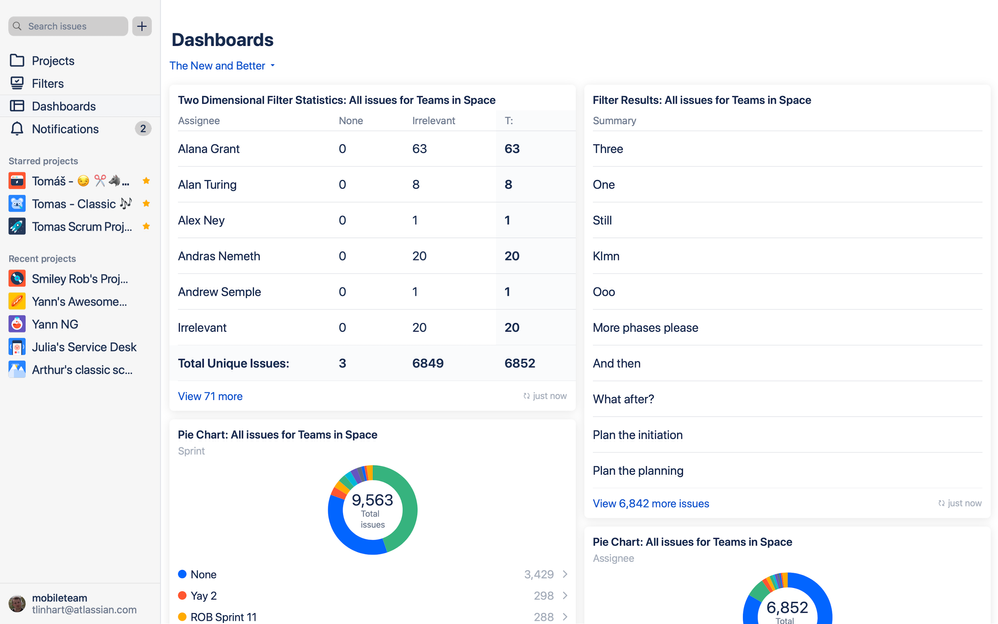Click the plus create-issue button
The width and height of the screenshot is (998, 624).
(x=142, y=26)
